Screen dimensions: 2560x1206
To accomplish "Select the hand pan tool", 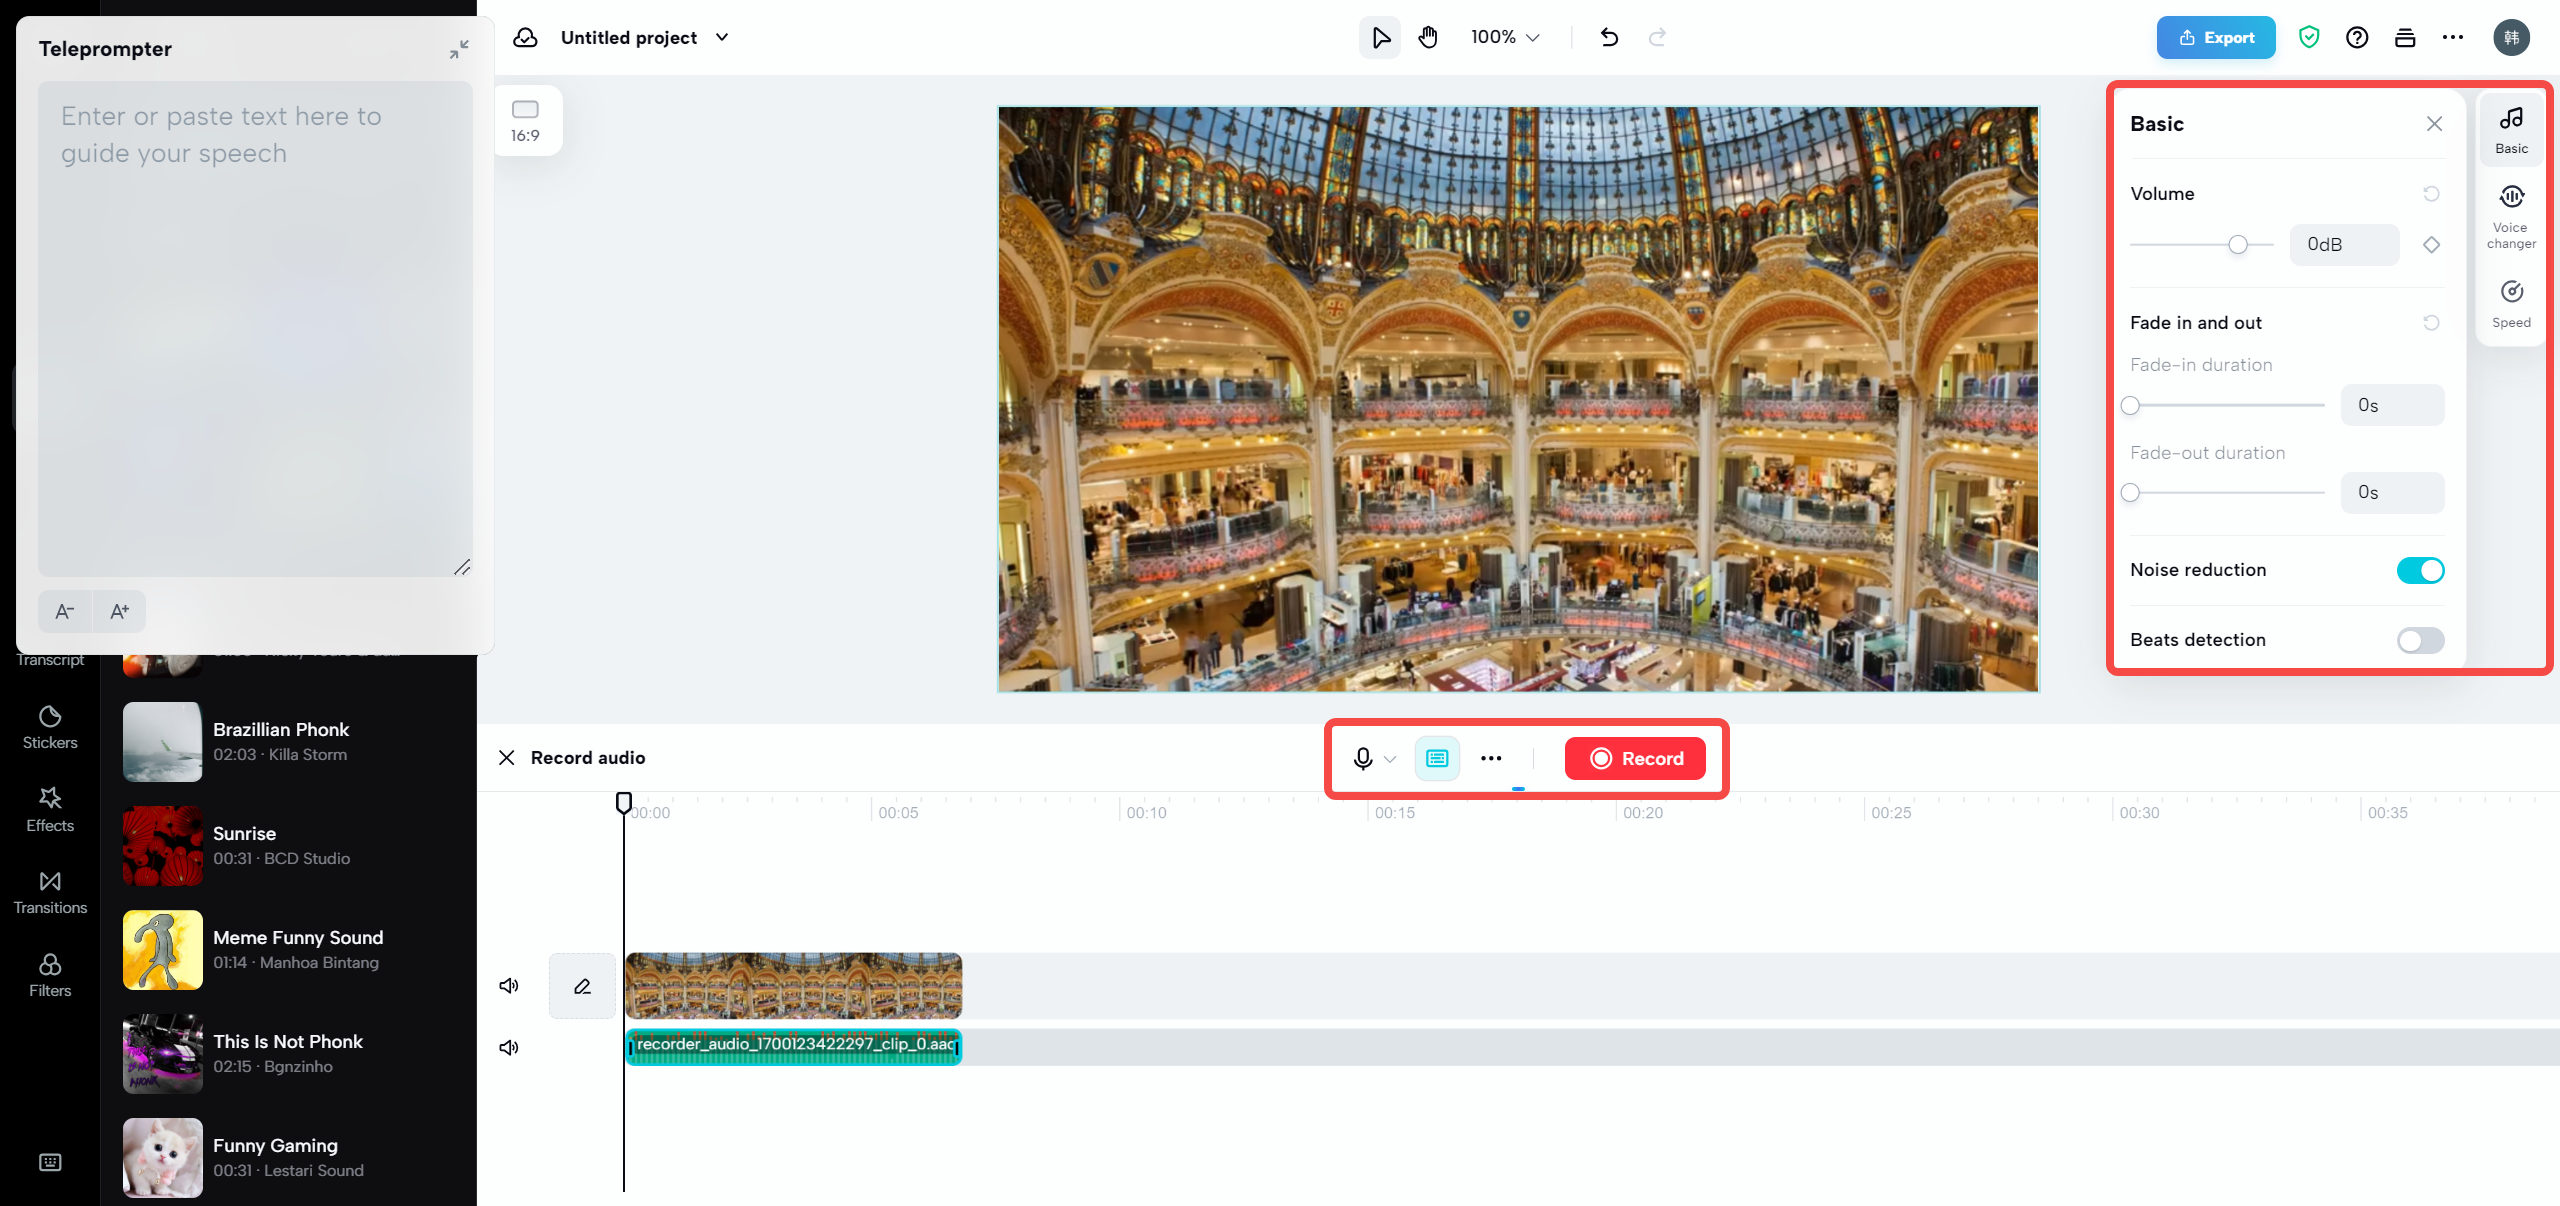I will point(1428,38).
